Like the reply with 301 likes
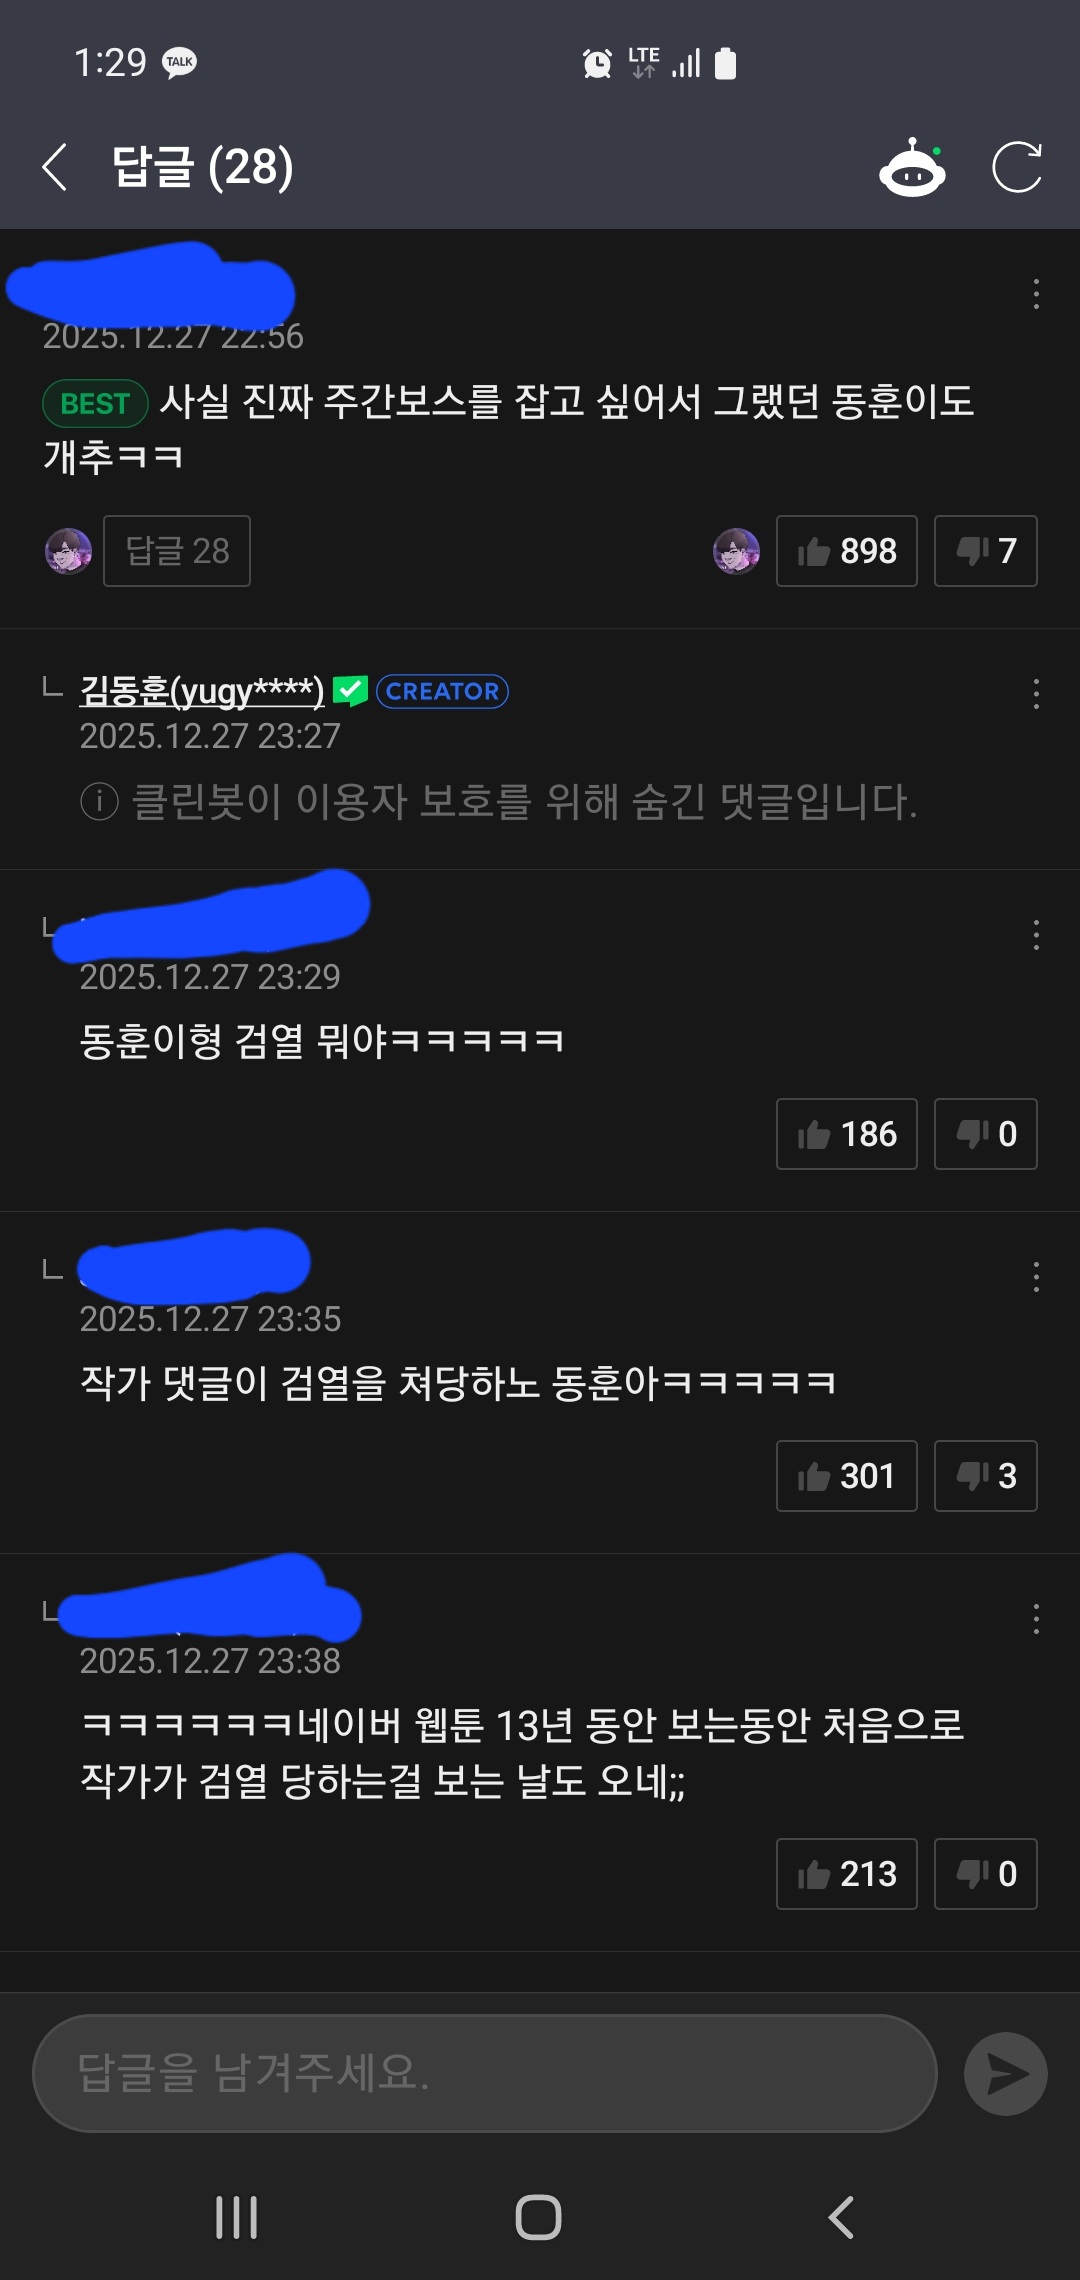 [x=847, y=1476]
